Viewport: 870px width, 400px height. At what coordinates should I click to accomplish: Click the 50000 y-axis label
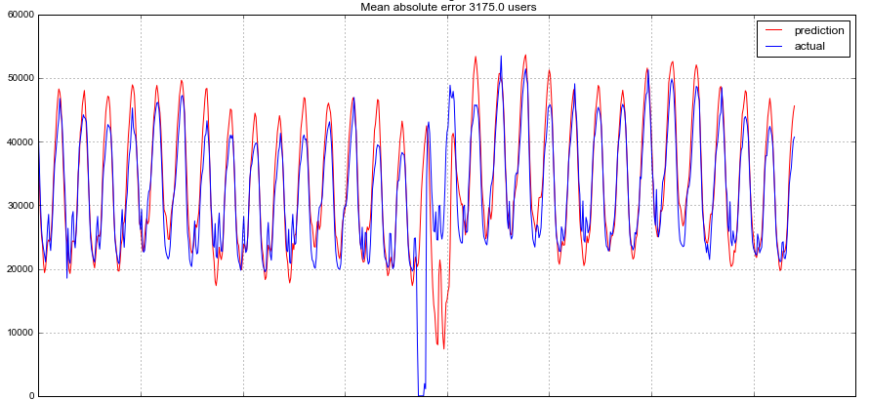point(21,79)
